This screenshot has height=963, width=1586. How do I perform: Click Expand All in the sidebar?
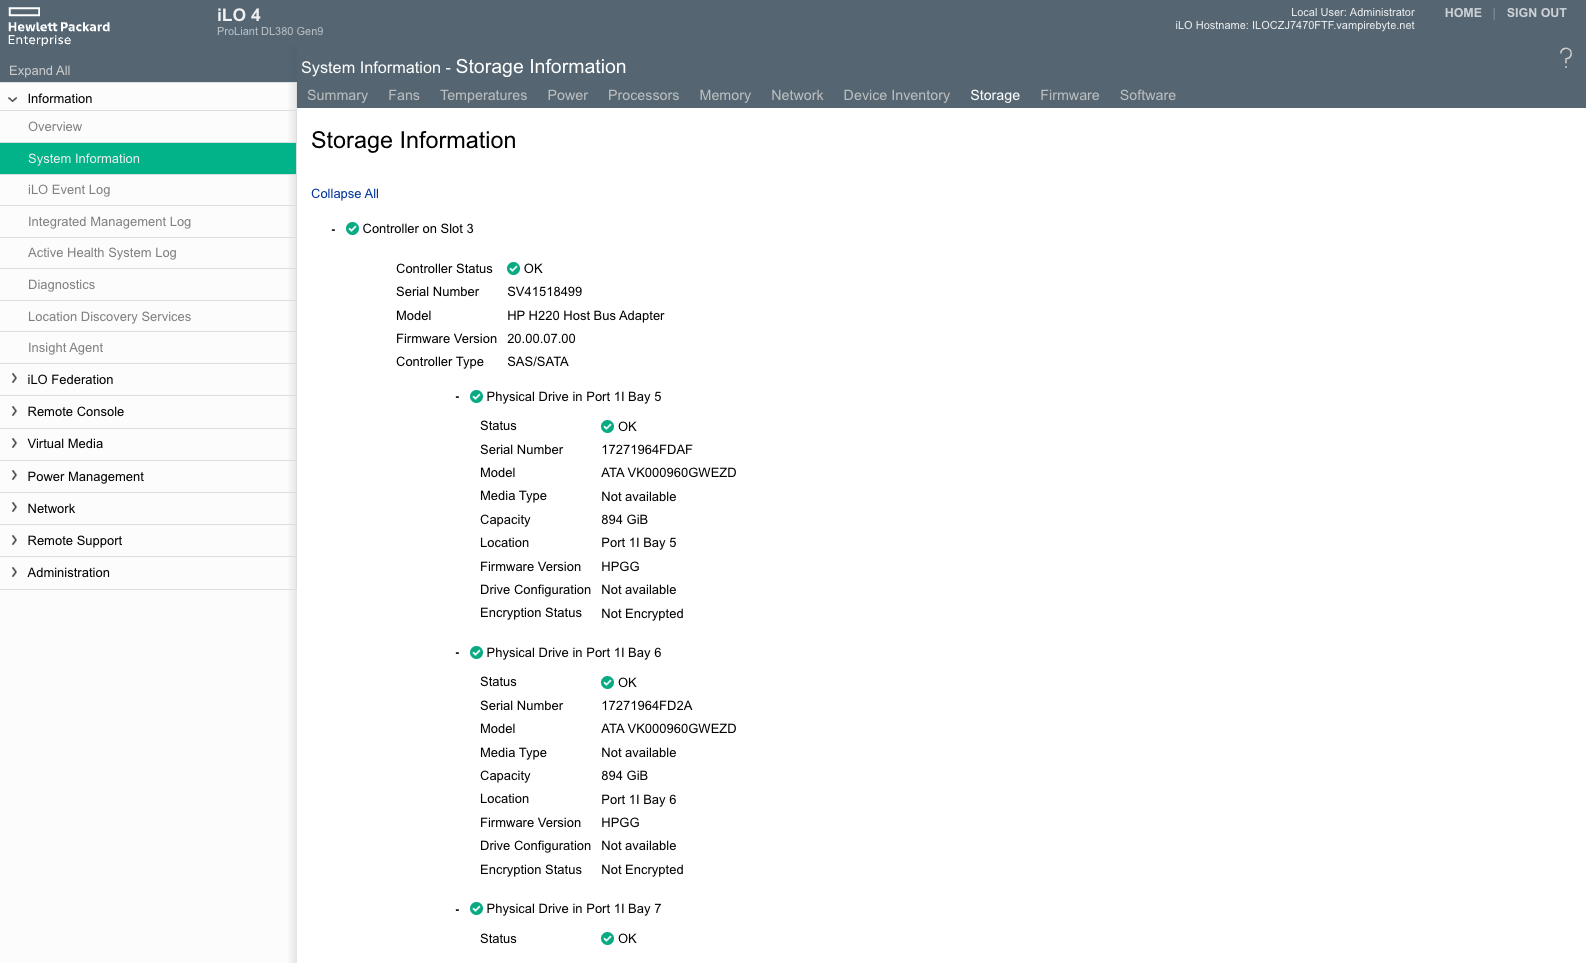40,71
